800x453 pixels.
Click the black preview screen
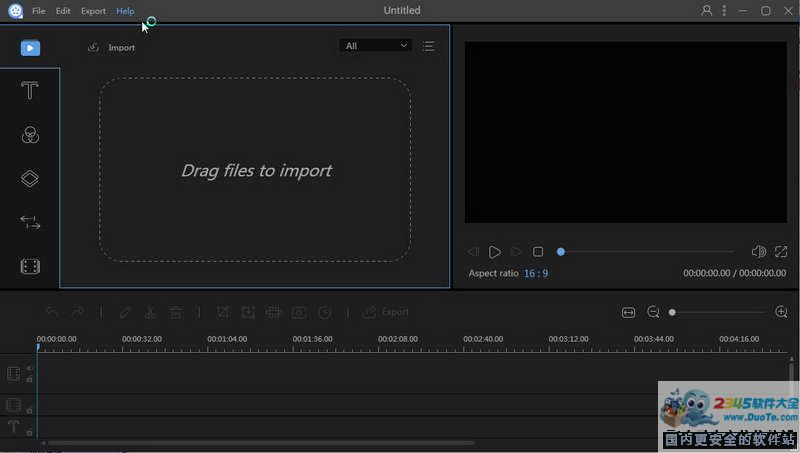tap(626, 133)
